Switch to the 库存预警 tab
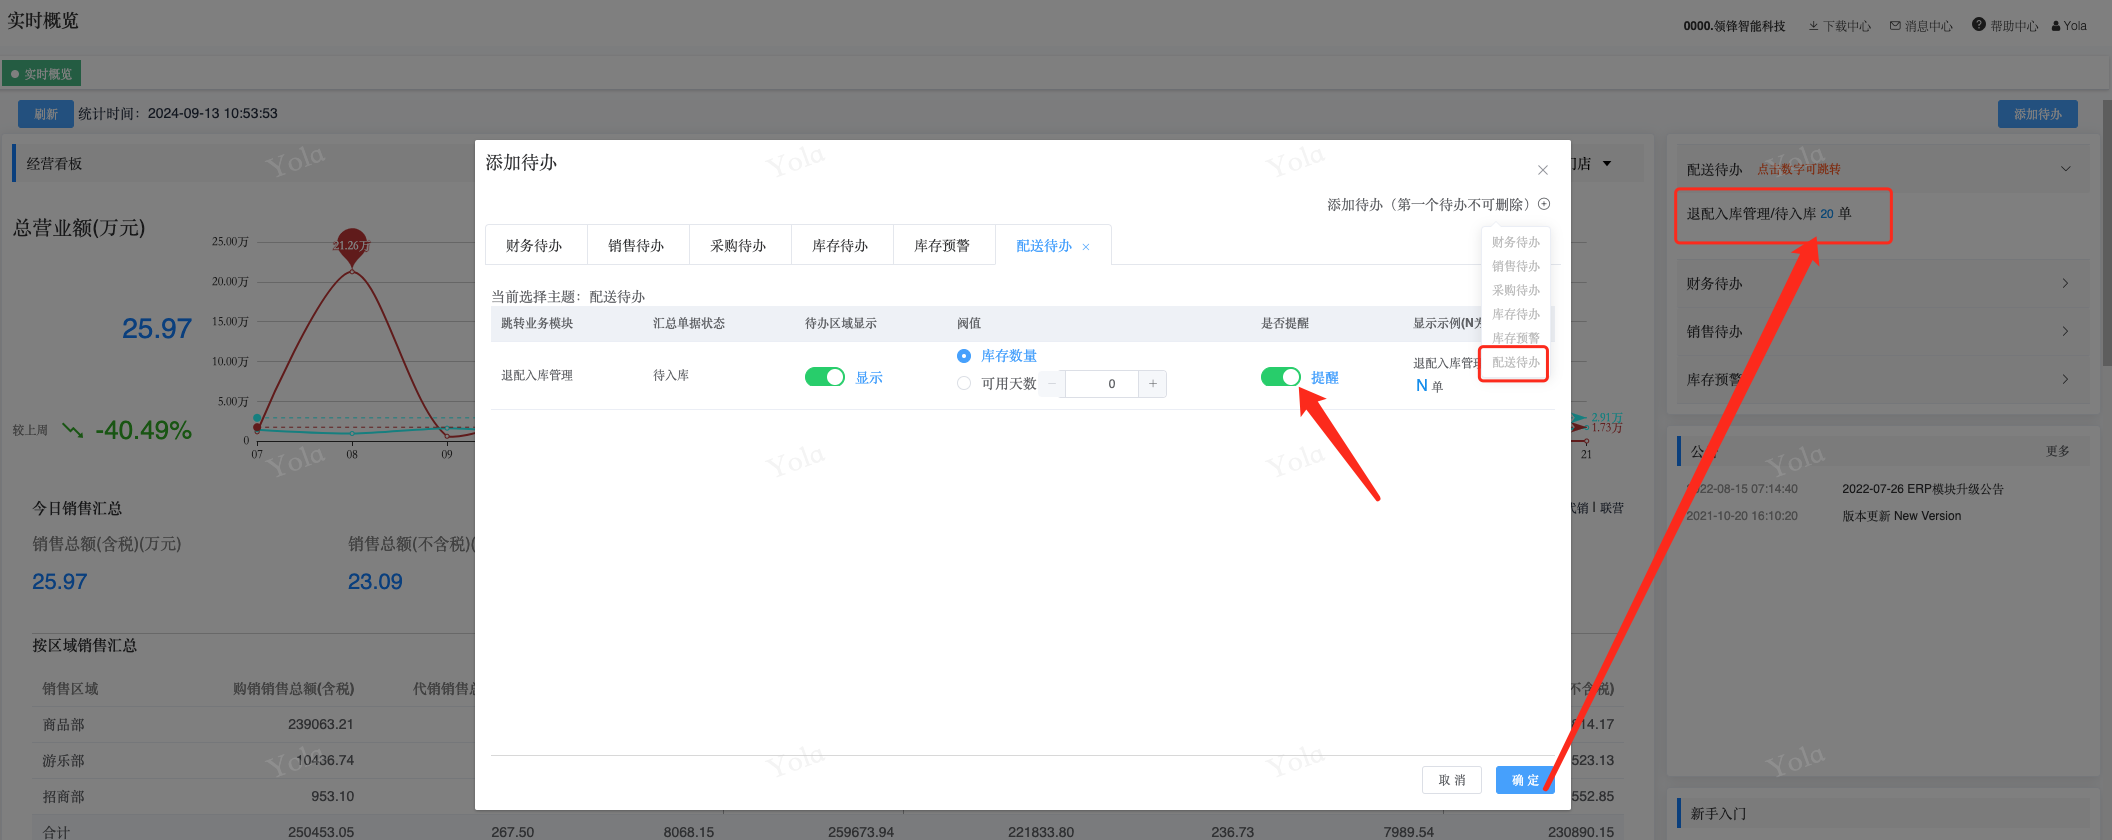 pyautogui.click(x=942, y=246)
